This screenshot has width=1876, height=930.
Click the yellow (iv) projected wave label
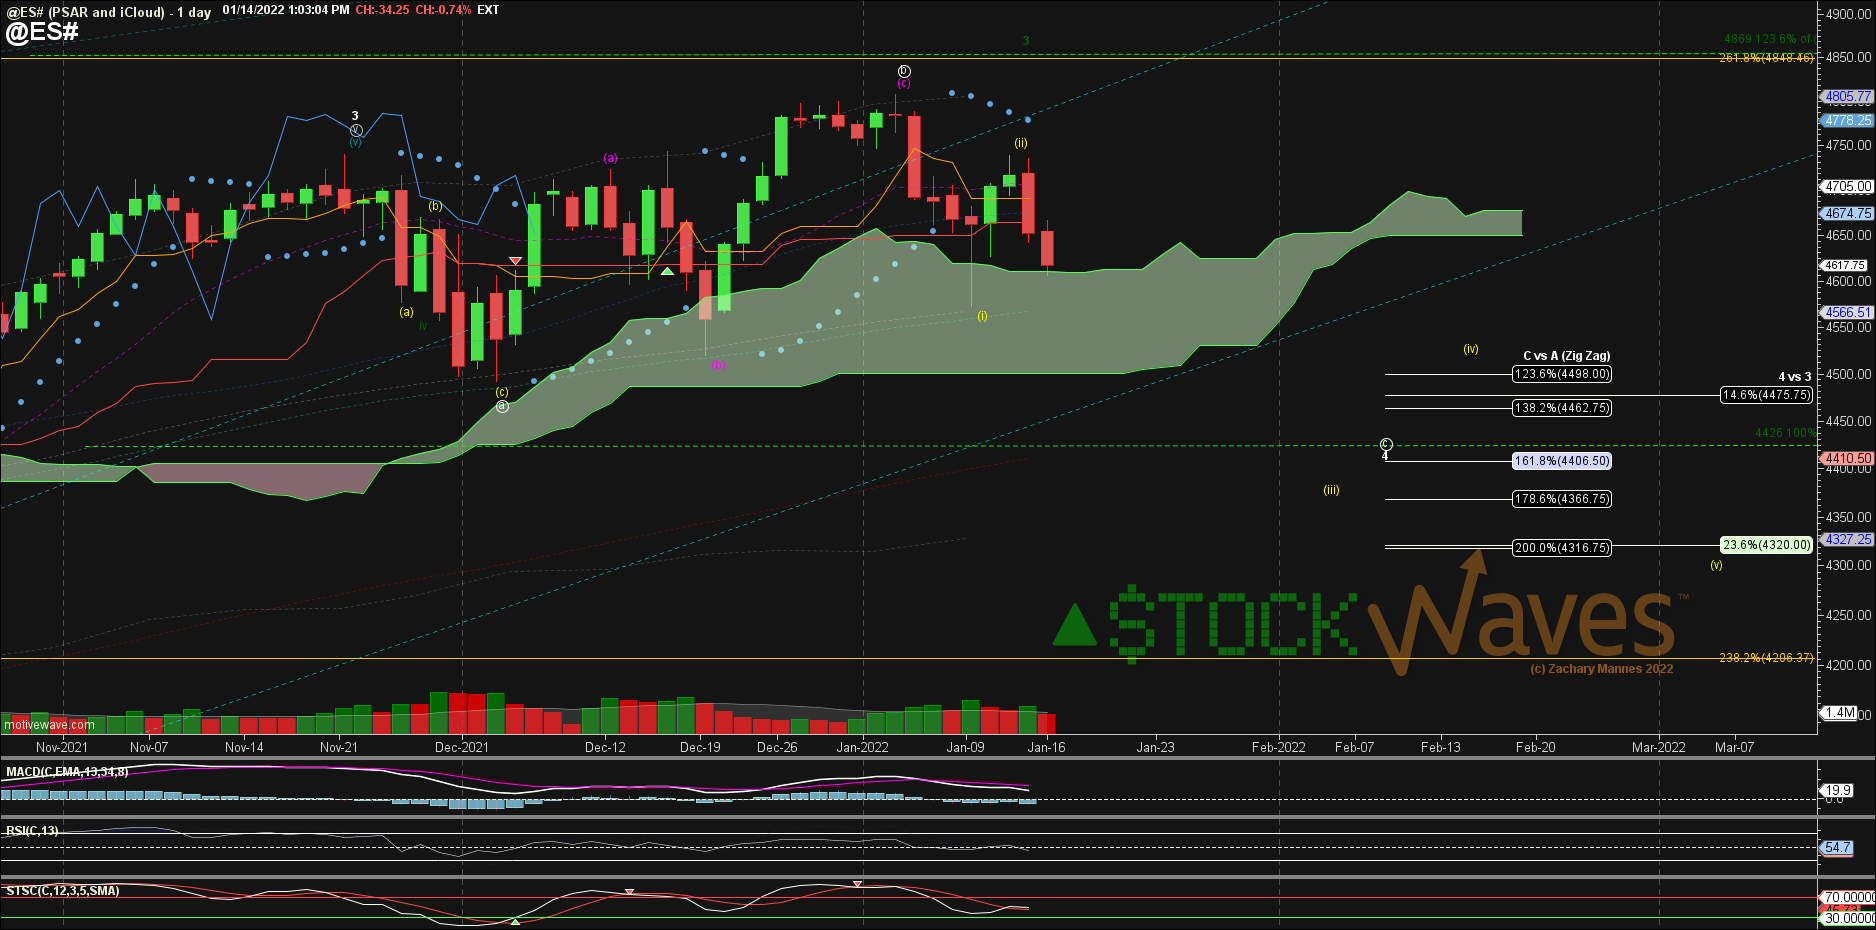[1471, 349]
